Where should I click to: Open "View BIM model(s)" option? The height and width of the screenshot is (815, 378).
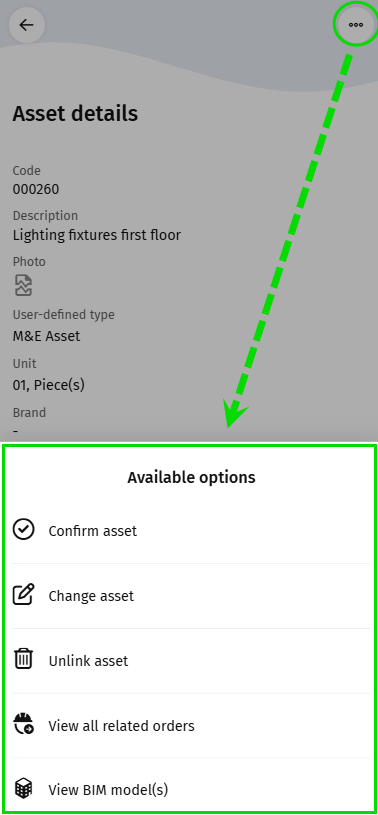click(192, 789)
